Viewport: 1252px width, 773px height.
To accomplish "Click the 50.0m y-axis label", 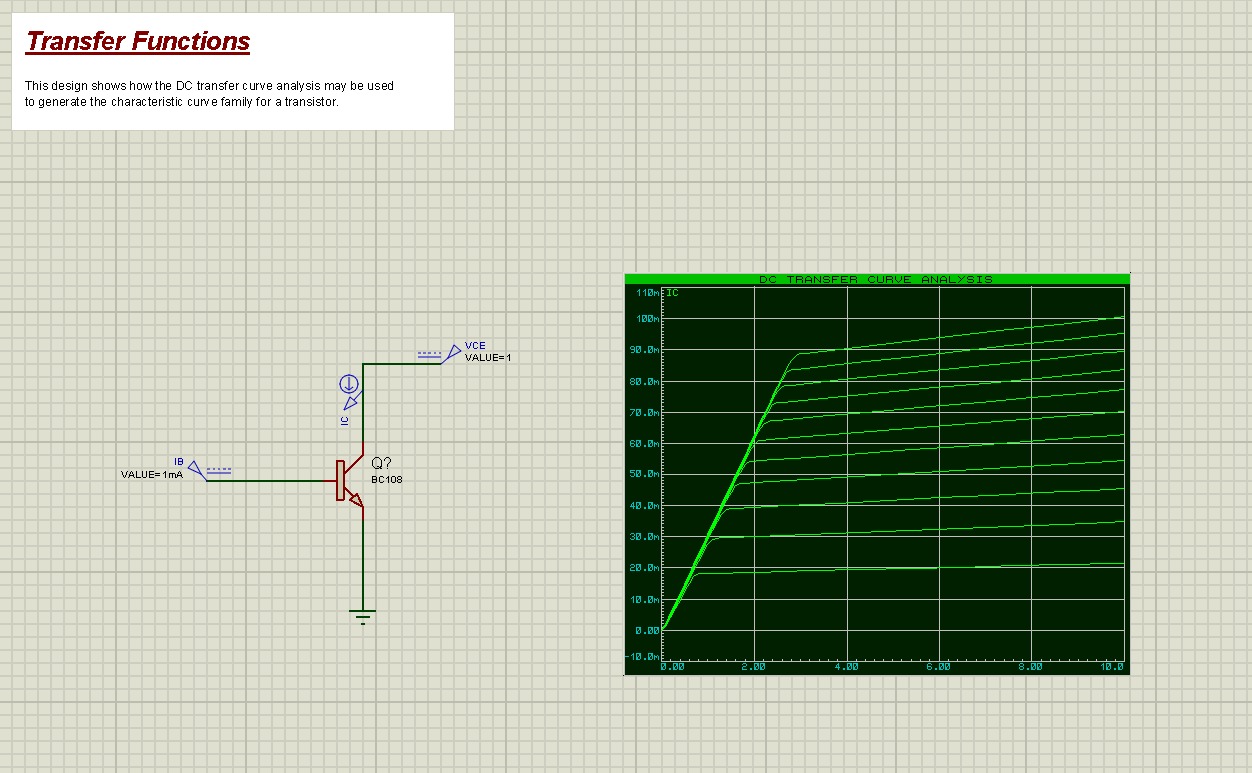I will pos(644,474).
